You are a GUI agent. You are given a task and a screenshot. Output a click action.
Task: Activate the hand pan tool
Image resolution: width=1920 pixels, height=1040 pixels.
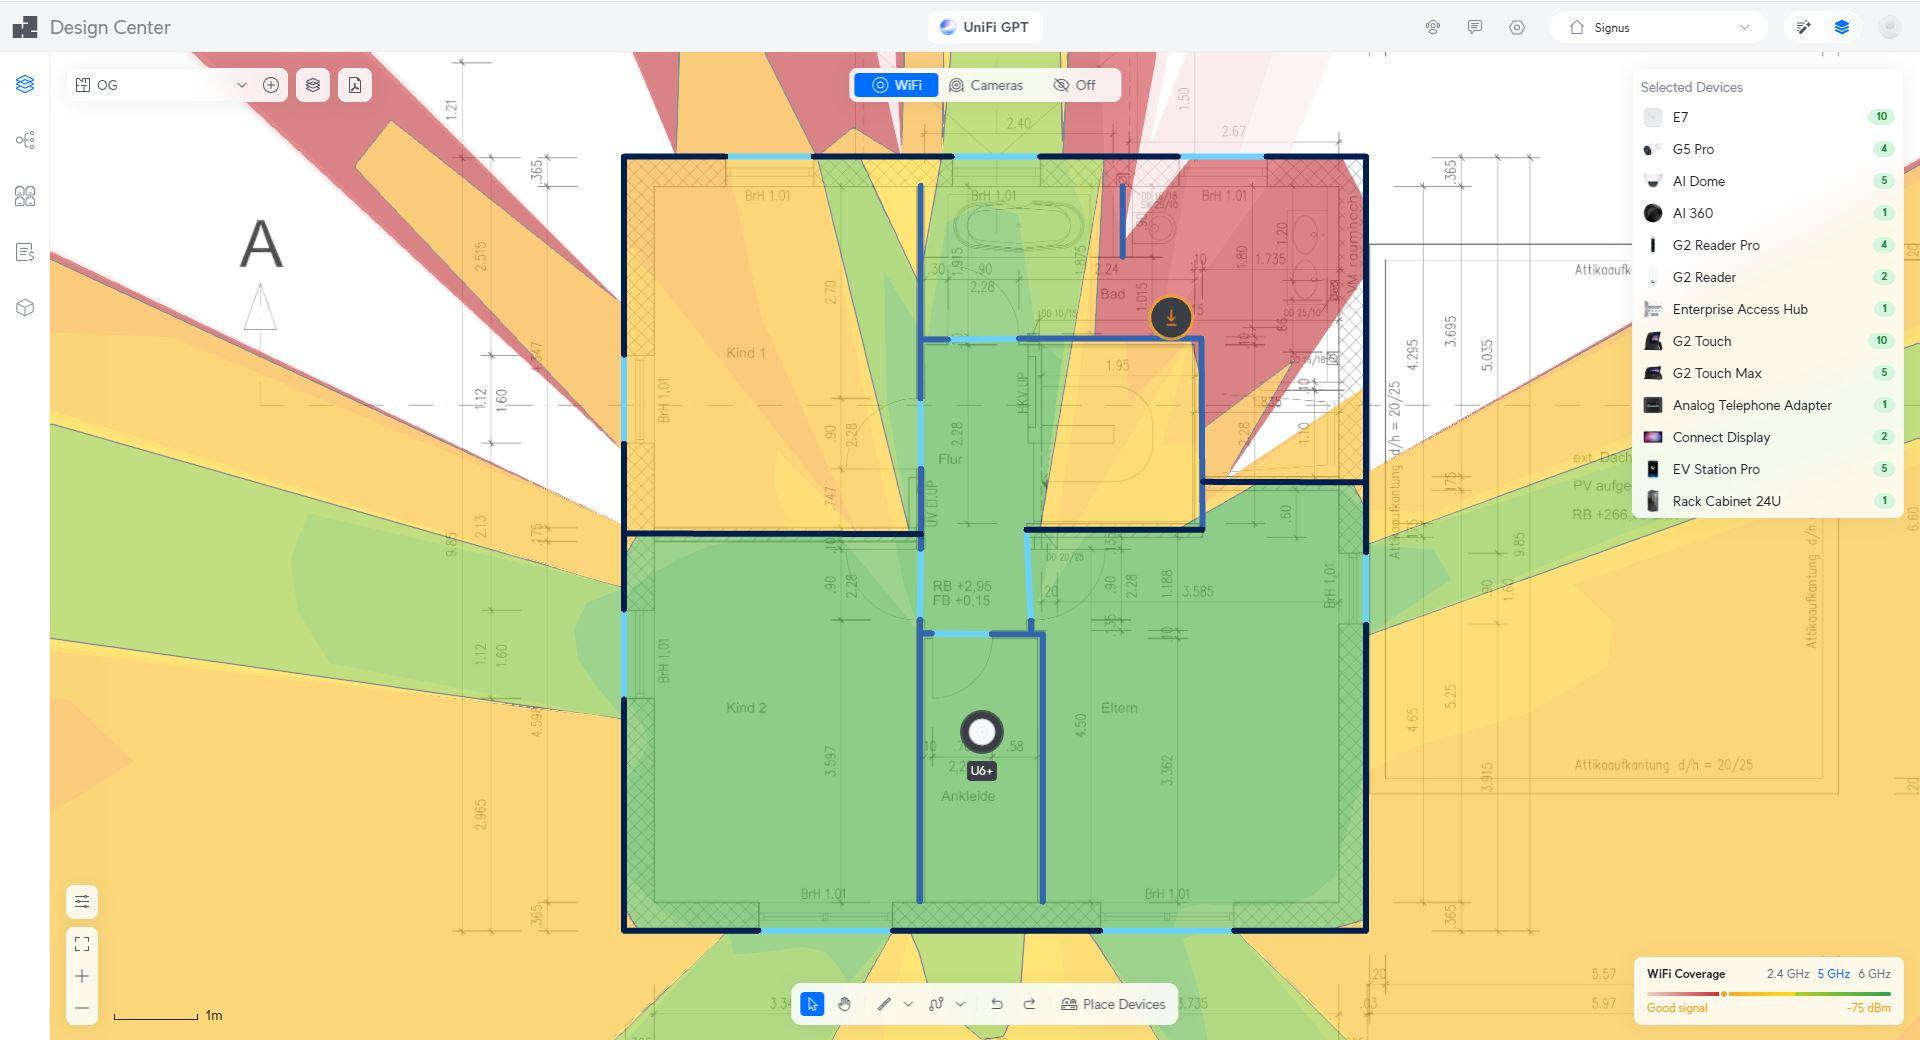pos(844,1004)
